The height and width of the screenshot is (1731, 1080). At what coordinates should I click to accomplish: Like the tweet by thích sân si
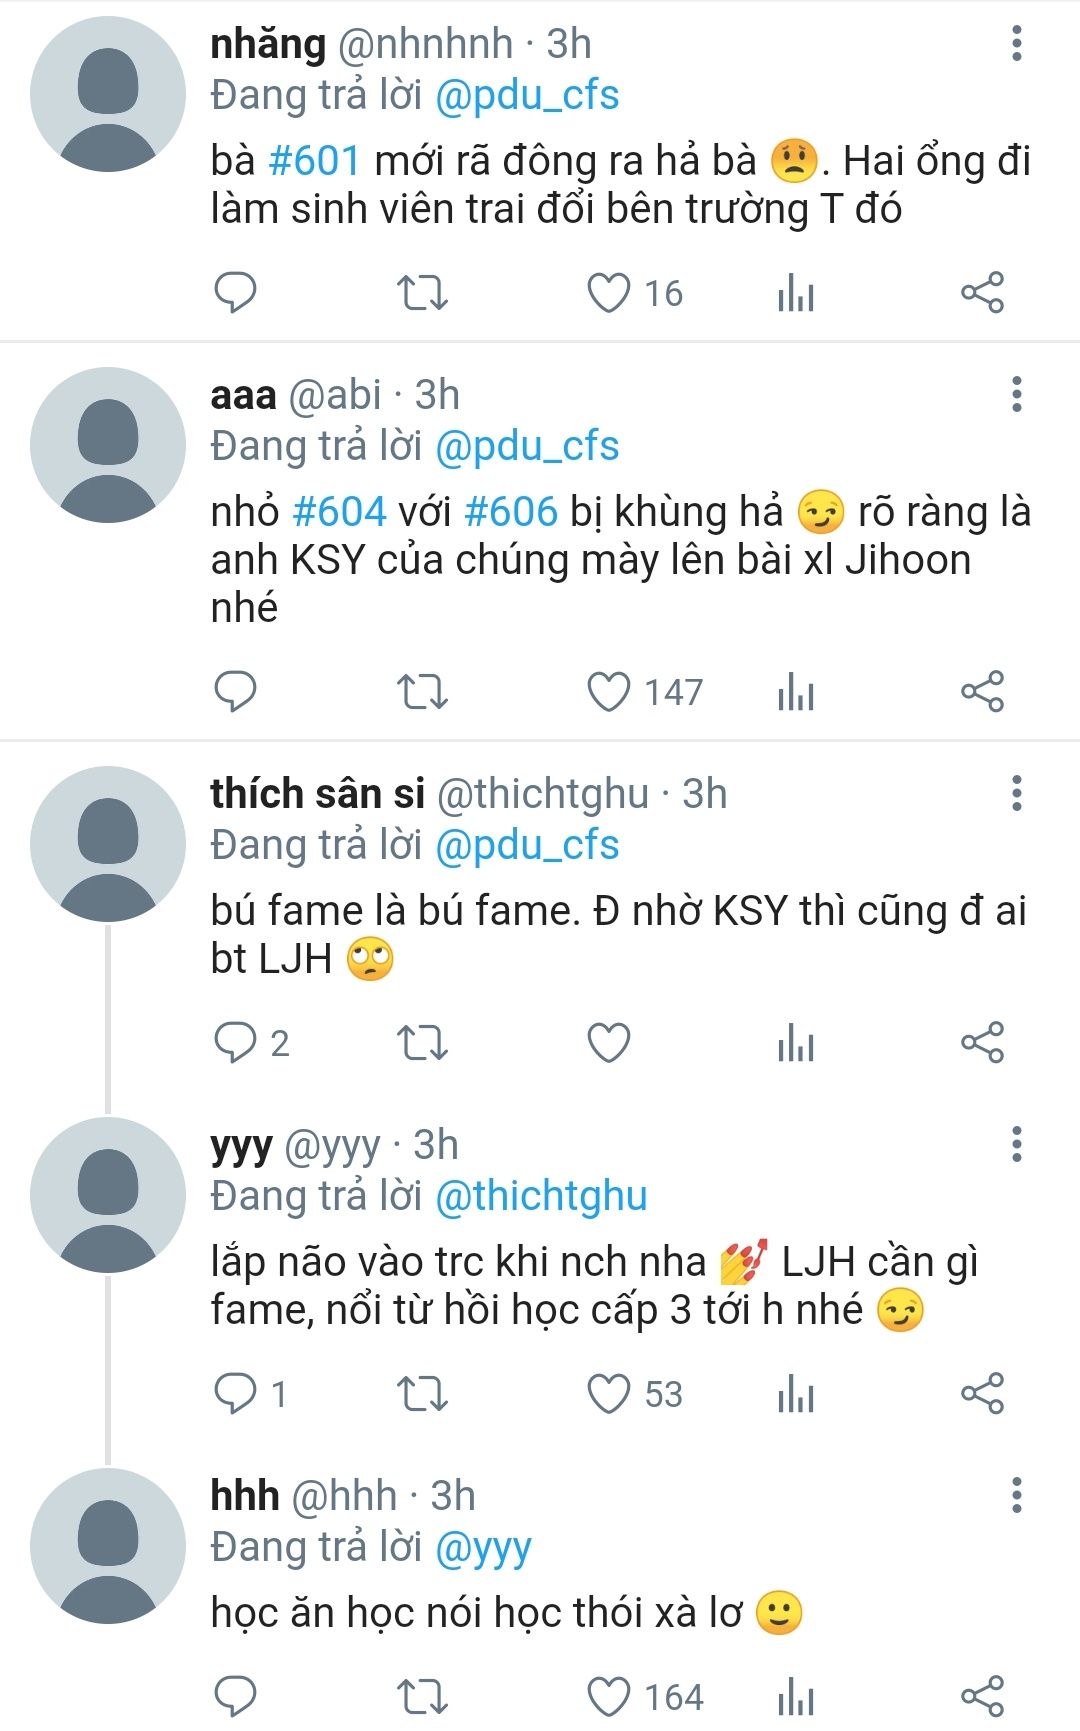tap(609, 1042)
